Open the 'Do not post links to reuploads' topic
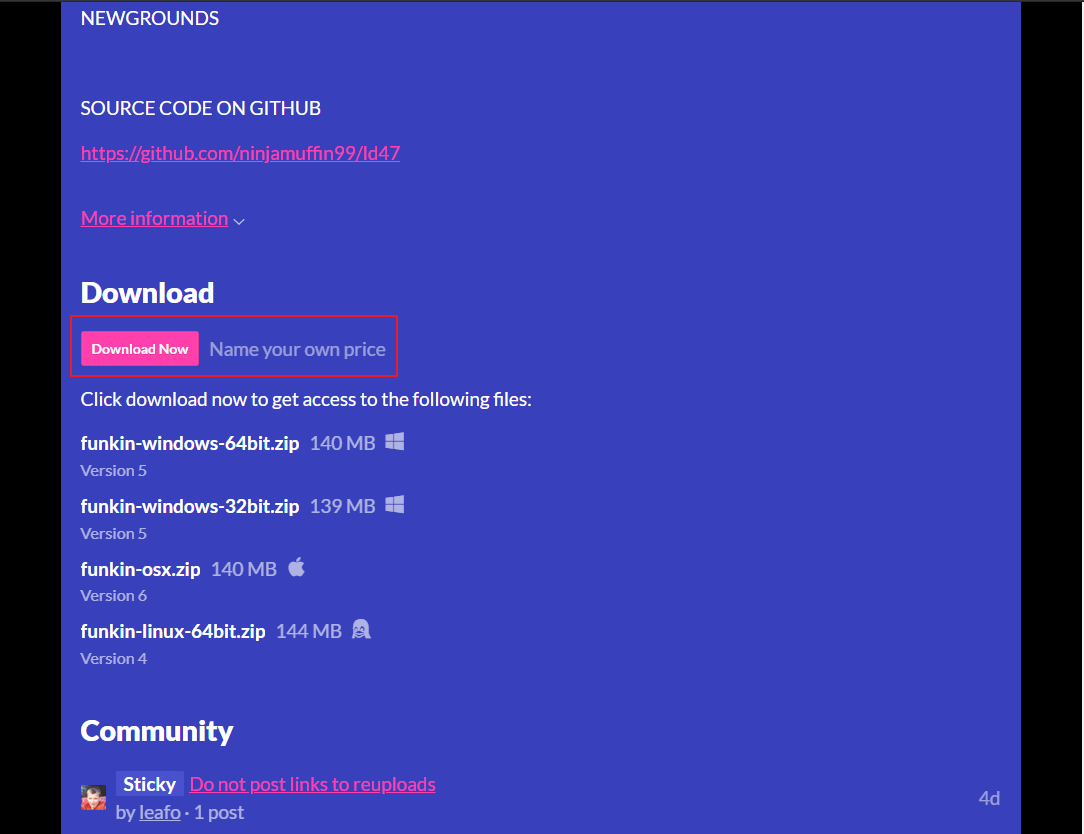This screenshot has height=834, width=1084. tap(312, 784)
